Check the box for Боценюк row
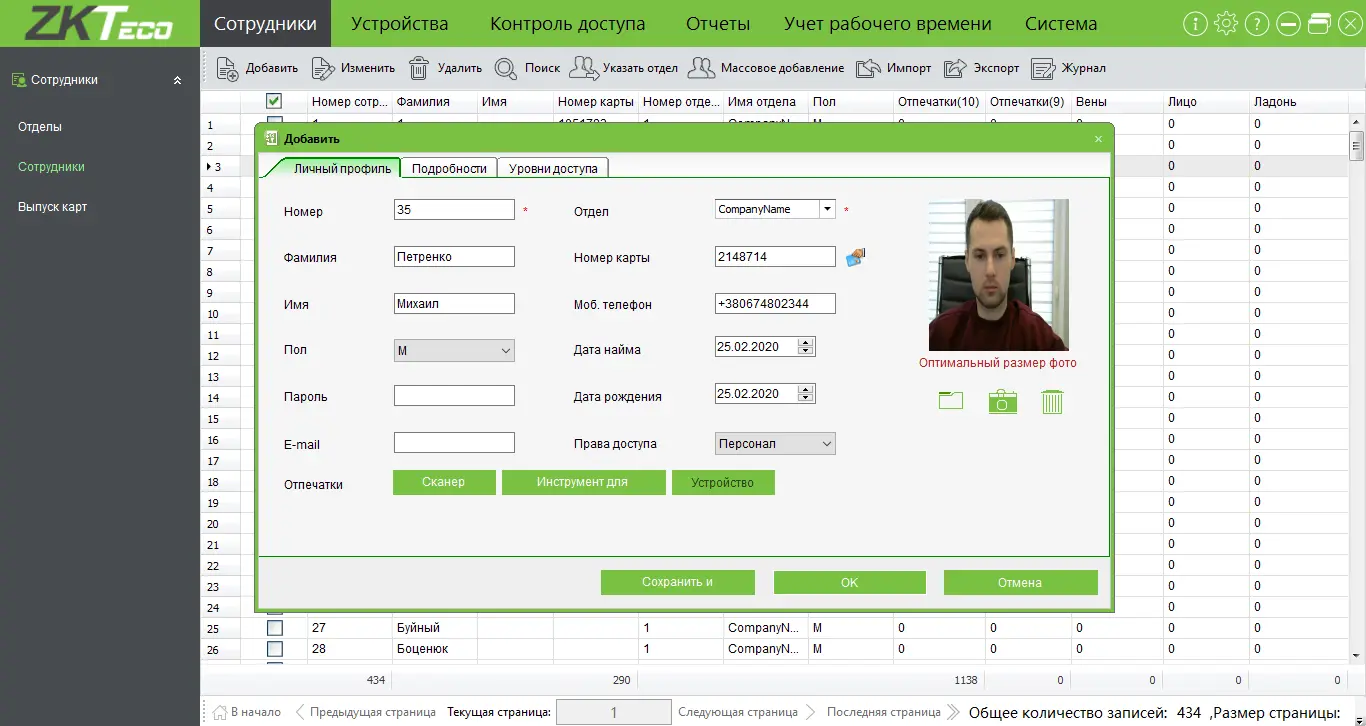This screenshot has width=1366, height=726. [274, 649]
